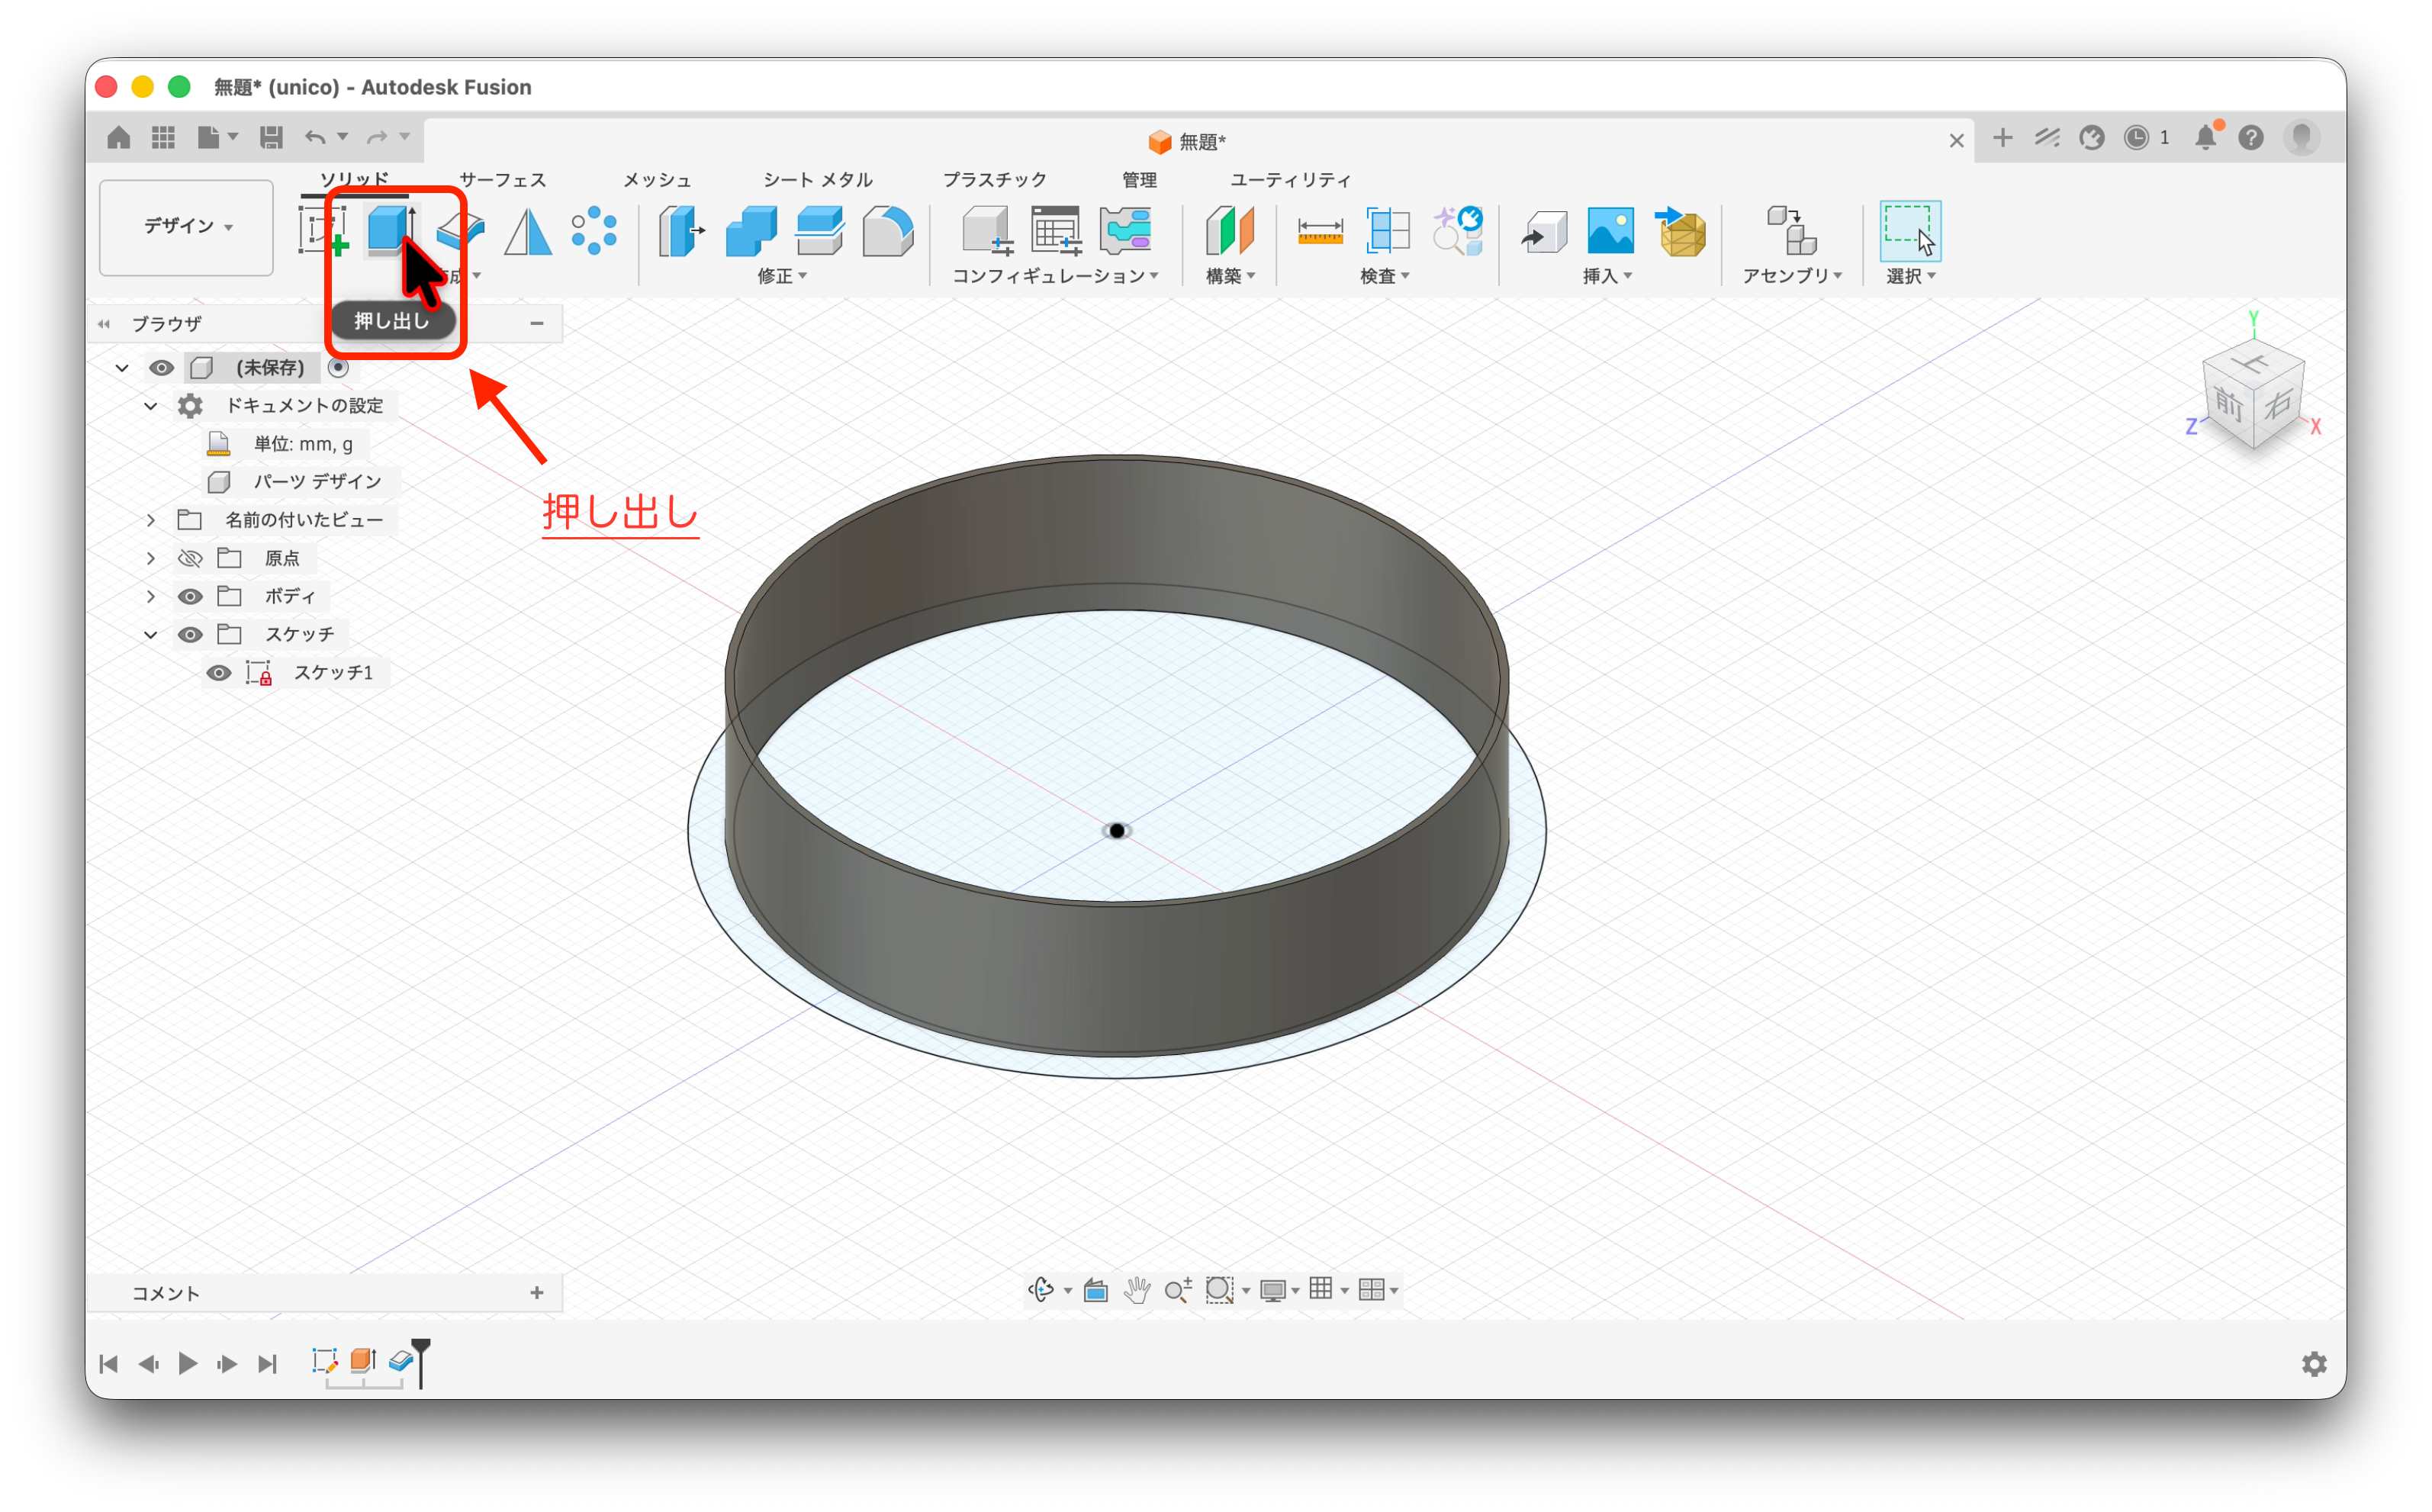
Task: Open the Configure table icon
Action: [x=1056, y=231]
